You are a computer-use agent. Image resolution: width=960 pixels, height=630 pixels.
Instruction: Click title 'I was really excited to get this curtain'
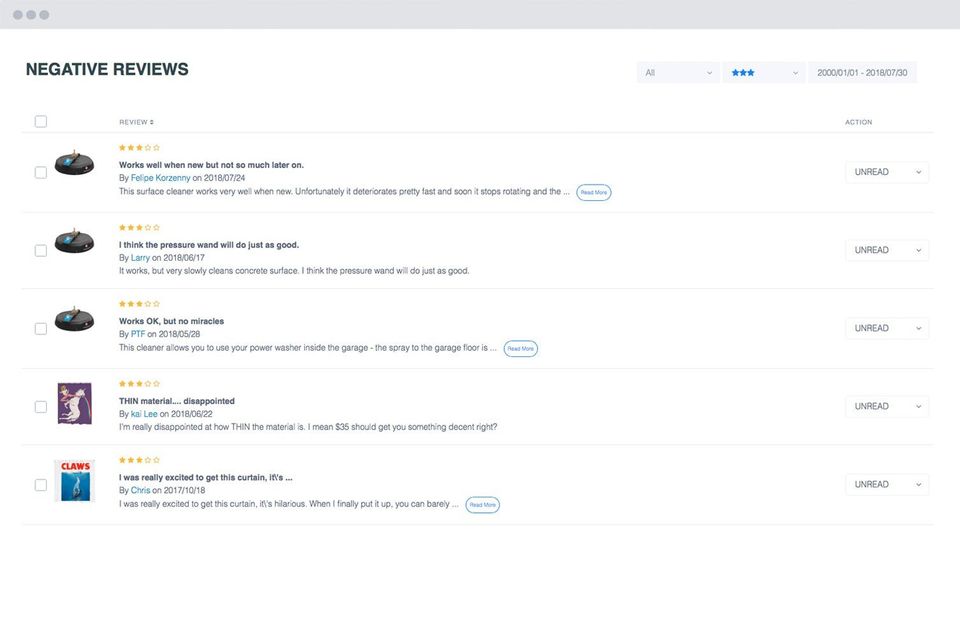click(x=206, y=477)
